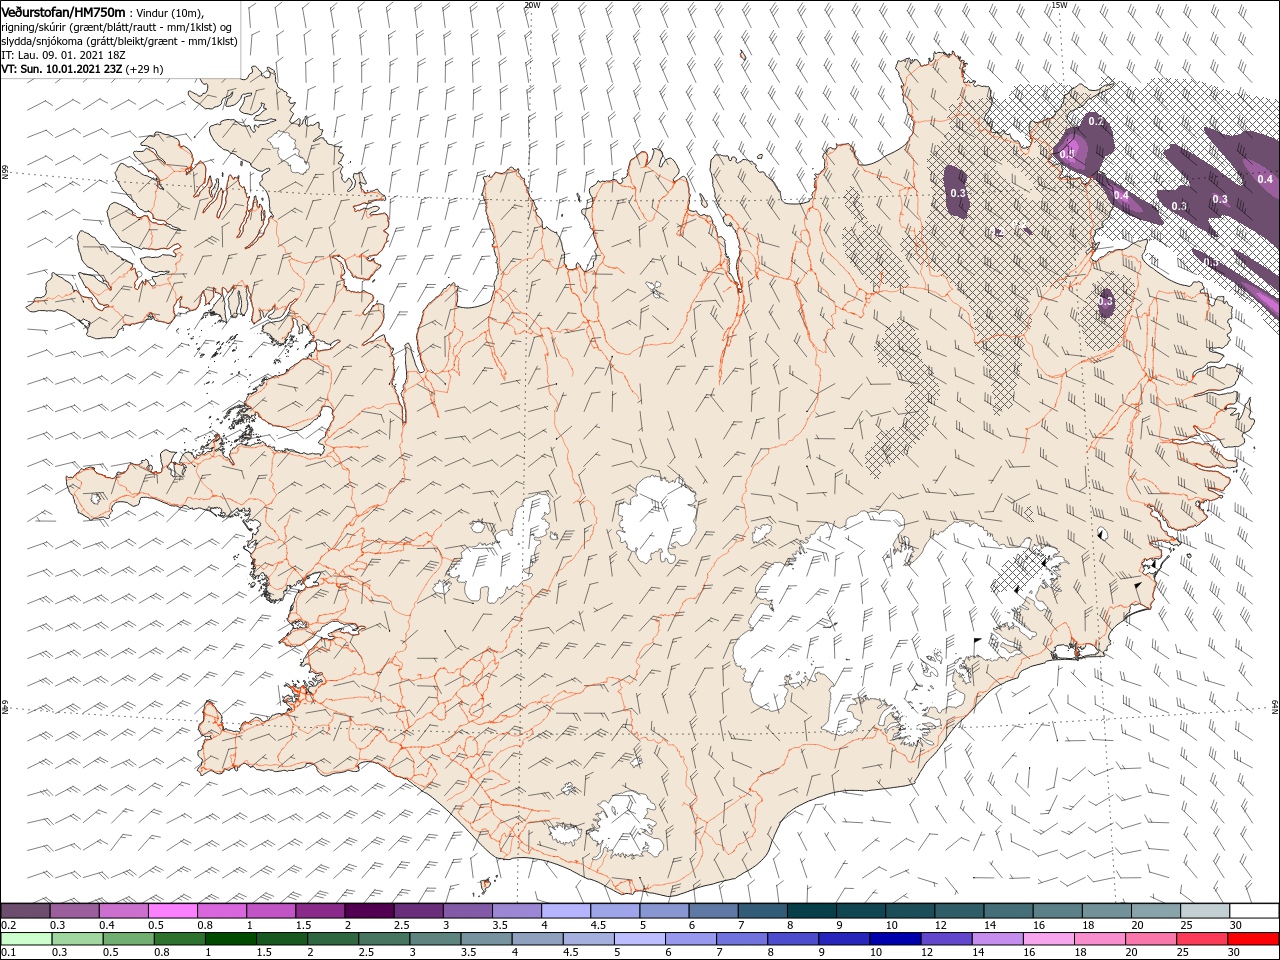Screen dimensions: 1280x960
Task: Choose the violet swatch labeled 12 in rain scale
Action: point(947,939)
